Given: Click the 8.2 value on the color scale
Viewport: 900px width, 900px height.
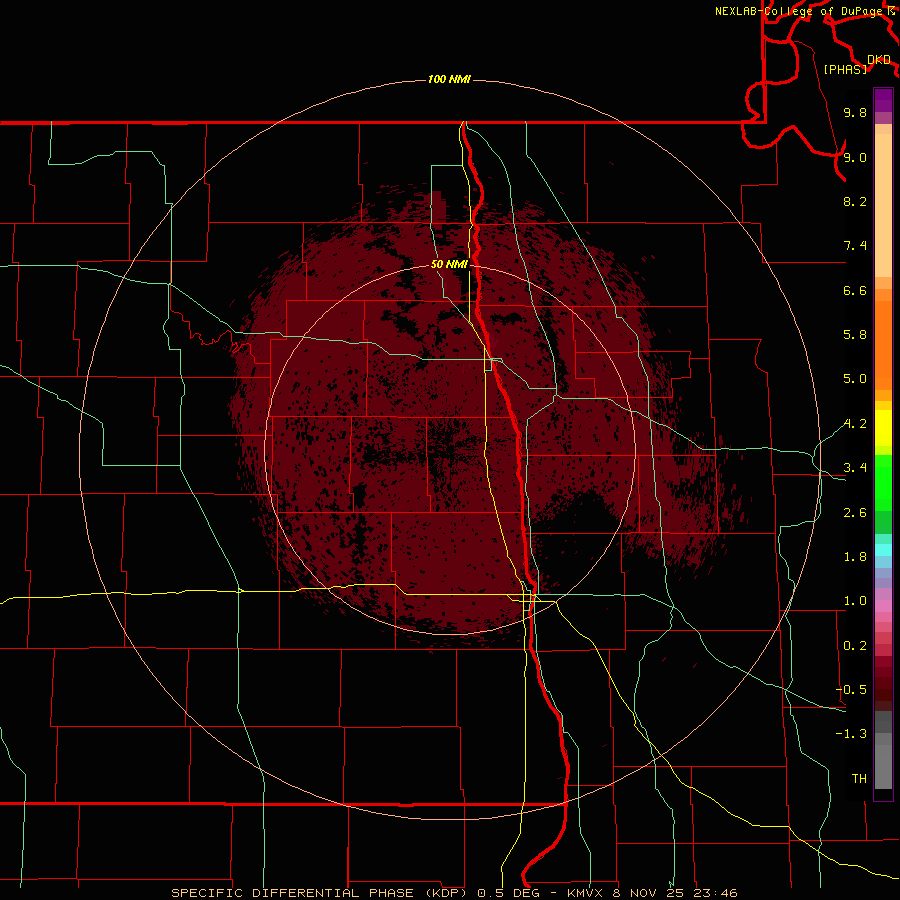Looking at the screenshot, I should coord(855,201).
